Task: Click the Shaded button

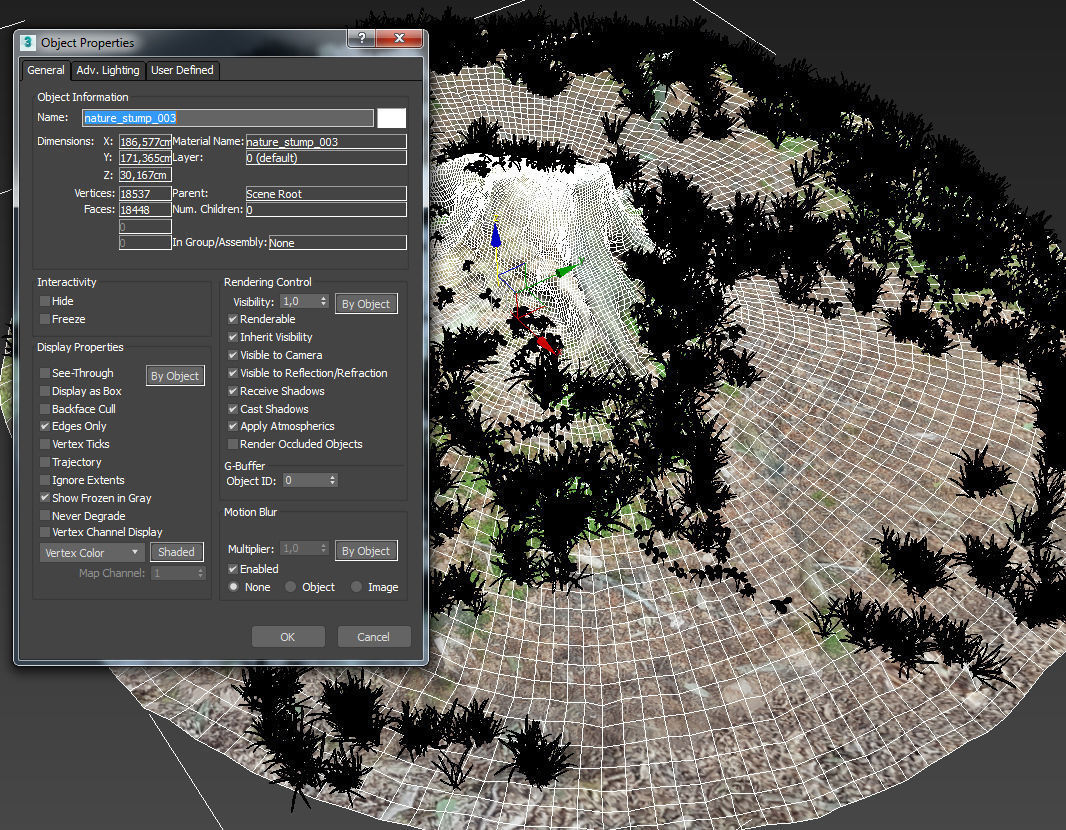Action: 176,552
